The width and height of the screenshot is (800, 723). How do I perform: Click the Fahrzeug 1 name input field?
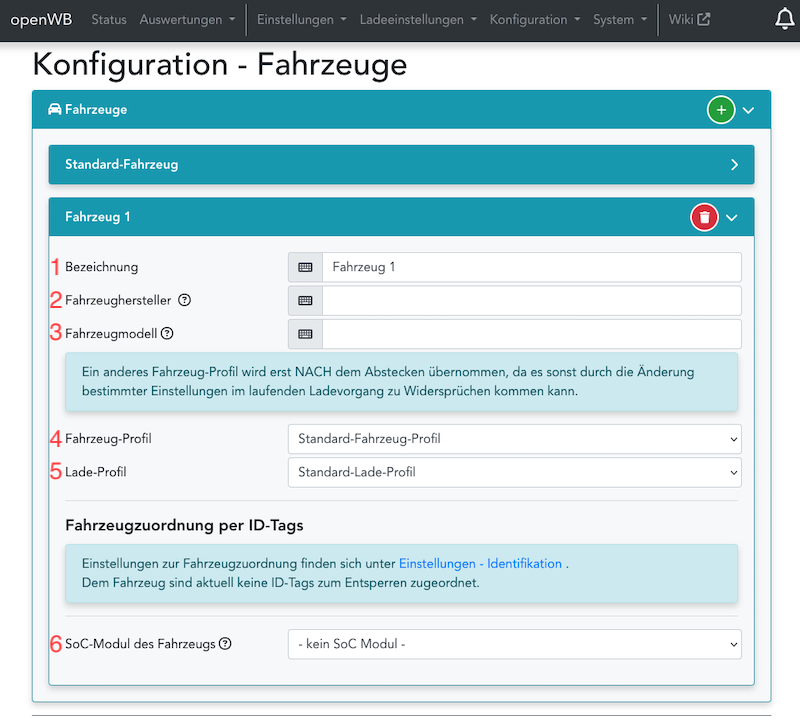[530, 267]
